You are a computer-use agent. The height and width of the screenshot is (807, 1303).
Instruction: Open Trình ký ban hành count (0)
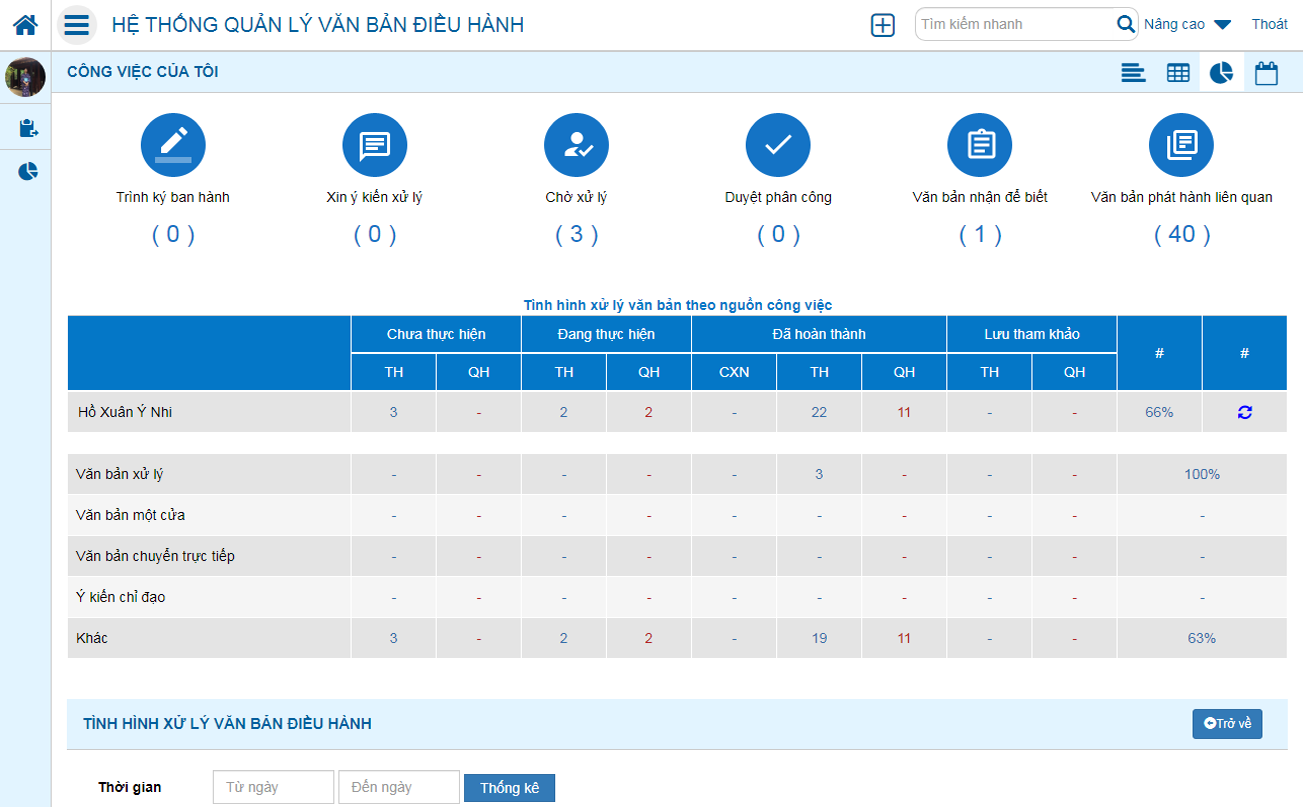173,235
